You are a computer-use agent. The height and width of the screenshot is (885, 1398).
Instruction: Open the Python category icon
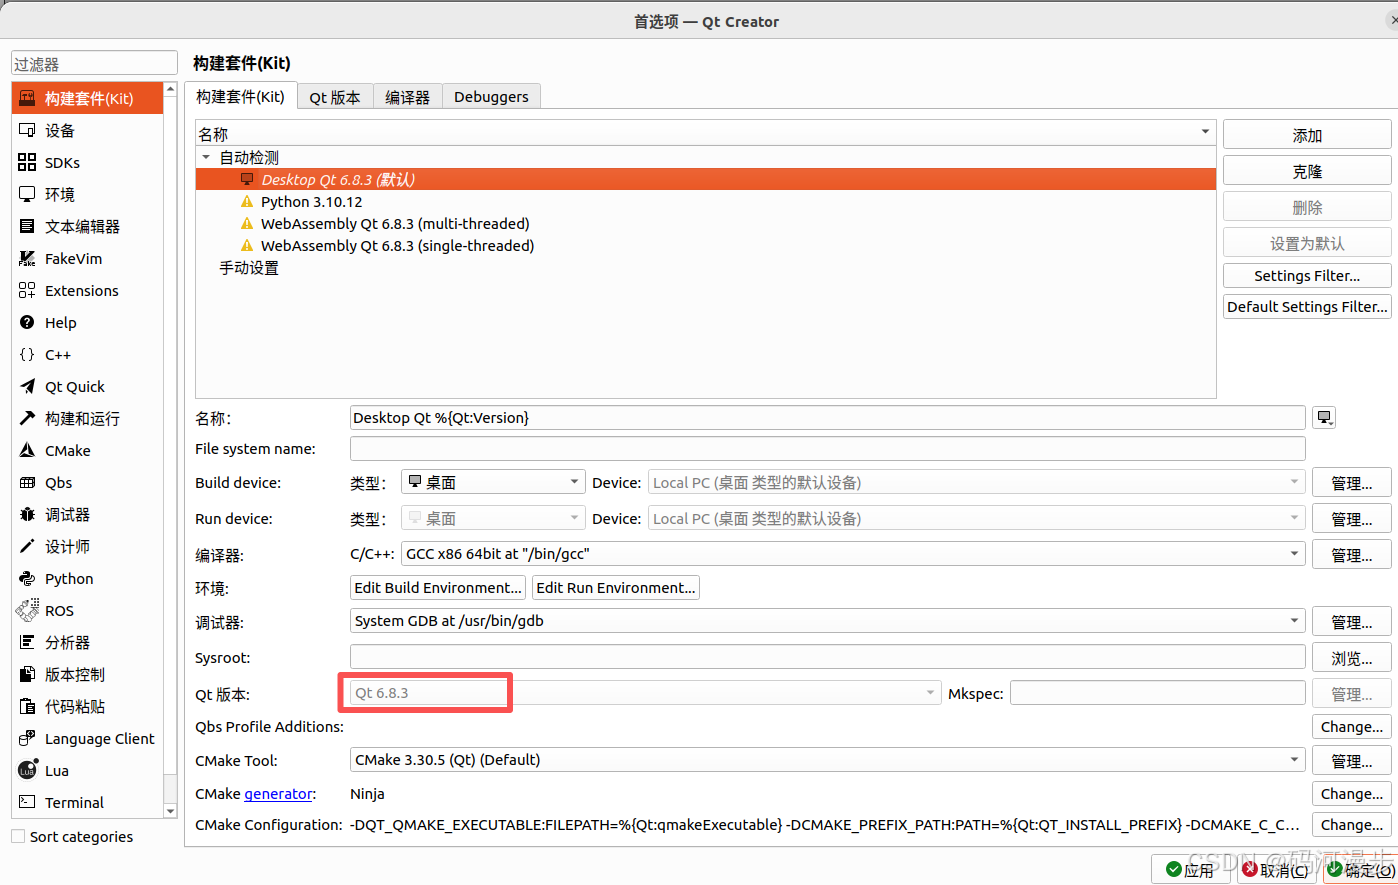tap(27, 578)
